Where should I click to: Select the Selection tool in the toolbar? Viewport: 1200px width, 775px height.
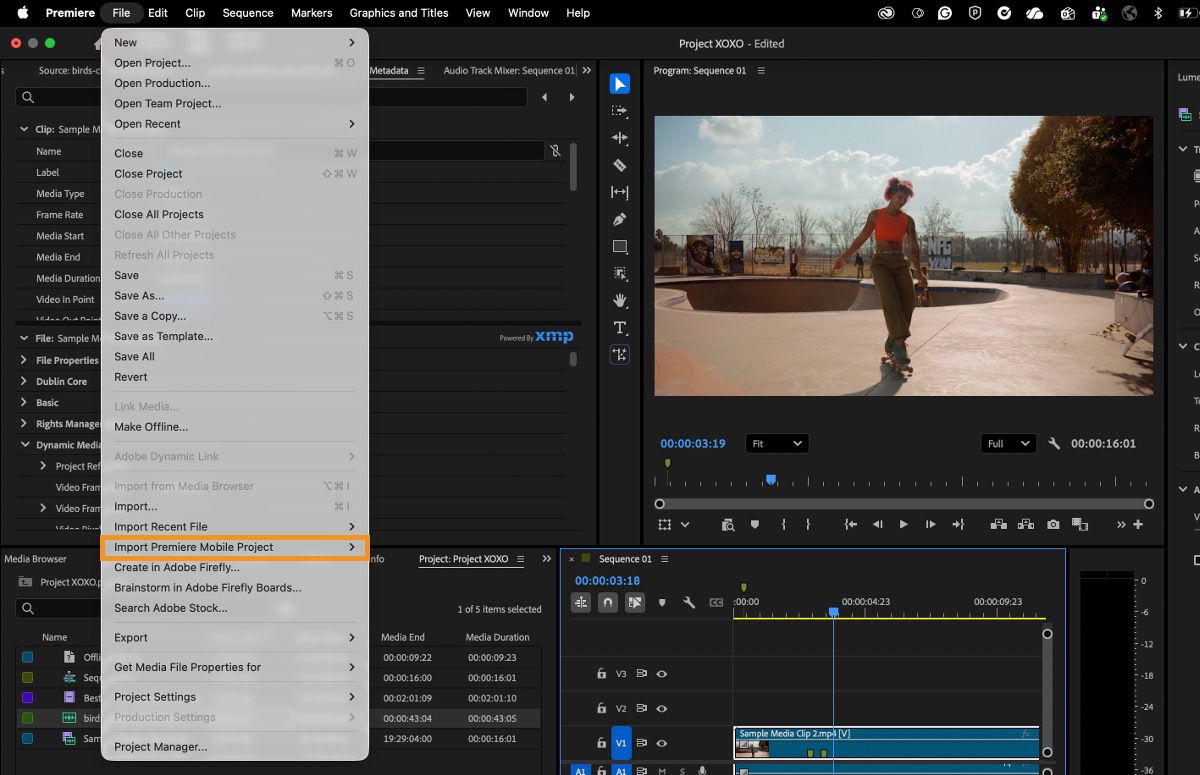tap(620, 85)
